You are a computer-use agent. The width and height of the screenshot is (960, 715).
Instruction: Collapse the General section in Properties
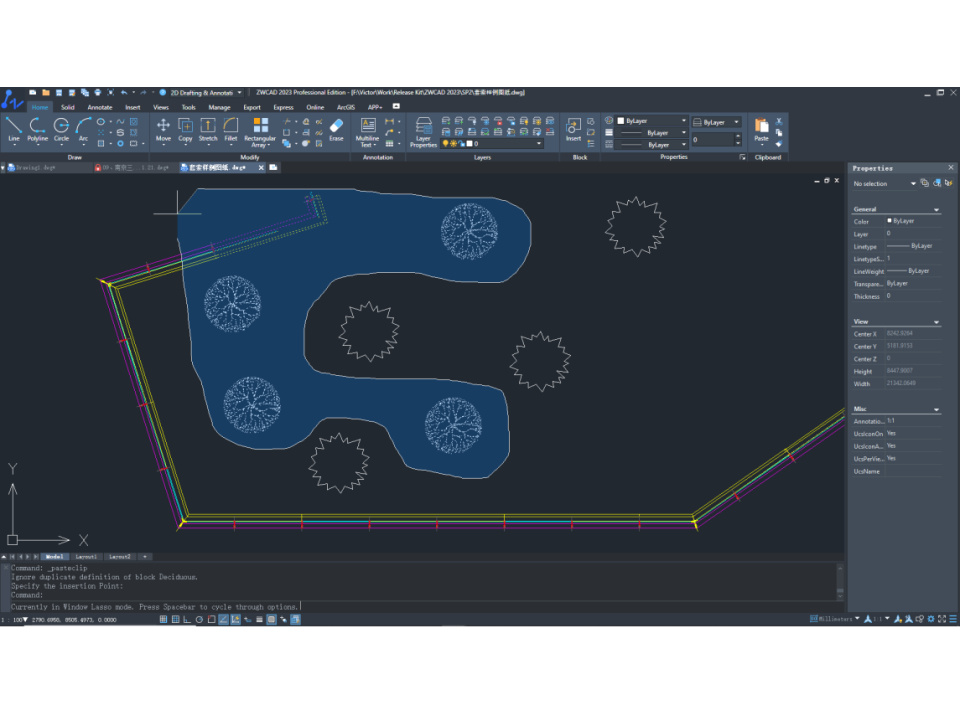point(937,210)
